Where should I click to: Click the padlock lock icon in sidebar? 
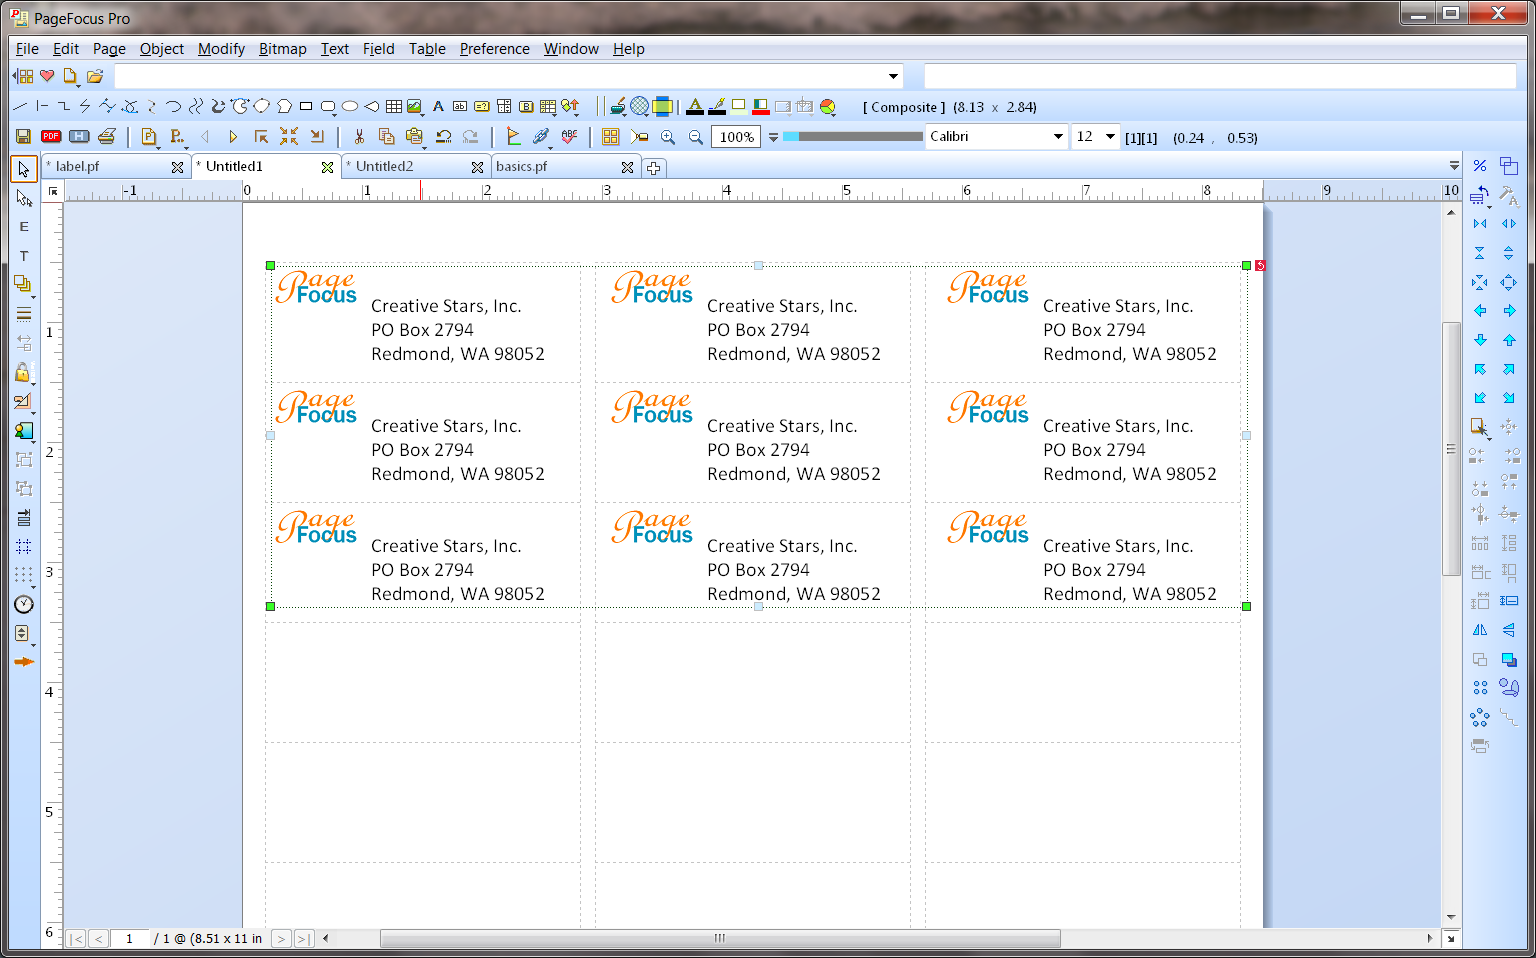(23, 373)
